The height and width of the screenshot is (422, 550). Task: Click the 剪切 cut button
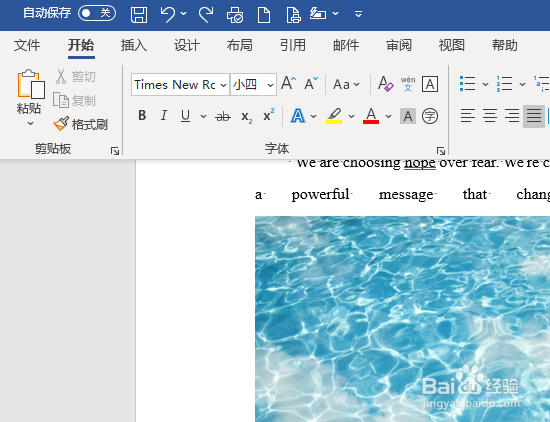click(75, 76)
